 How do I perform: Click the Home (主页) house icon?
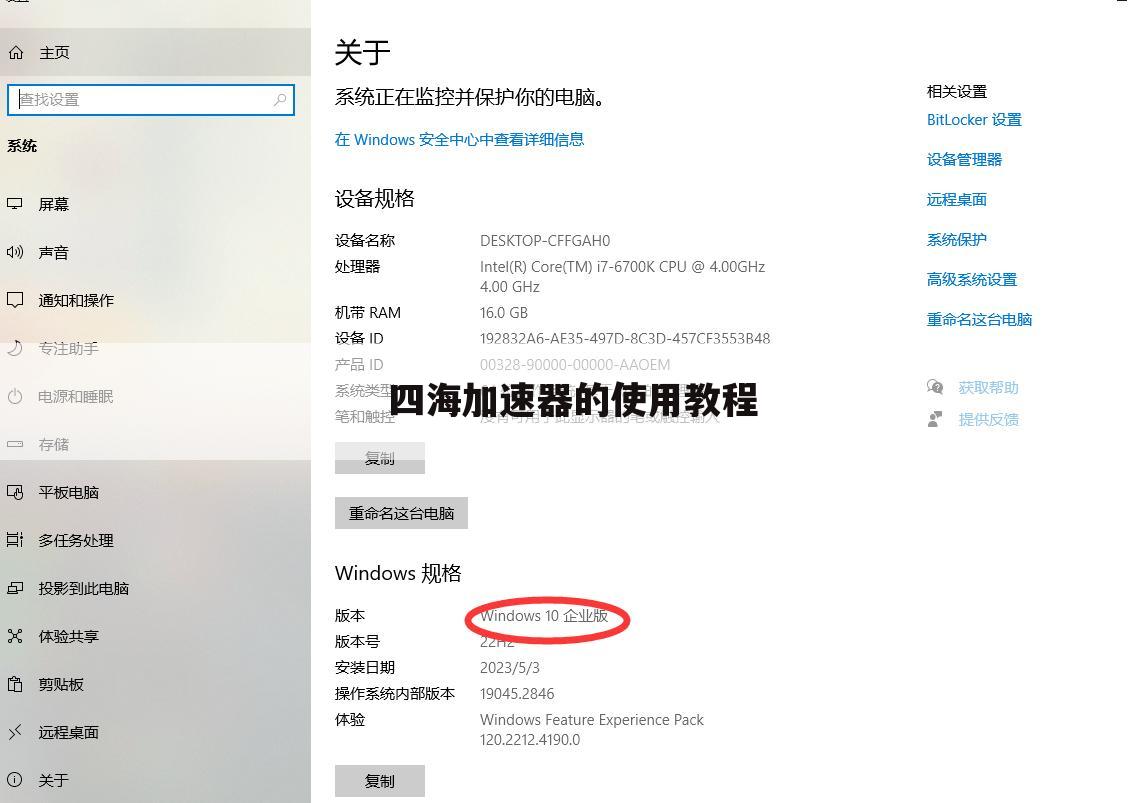[x=16, y=53]
